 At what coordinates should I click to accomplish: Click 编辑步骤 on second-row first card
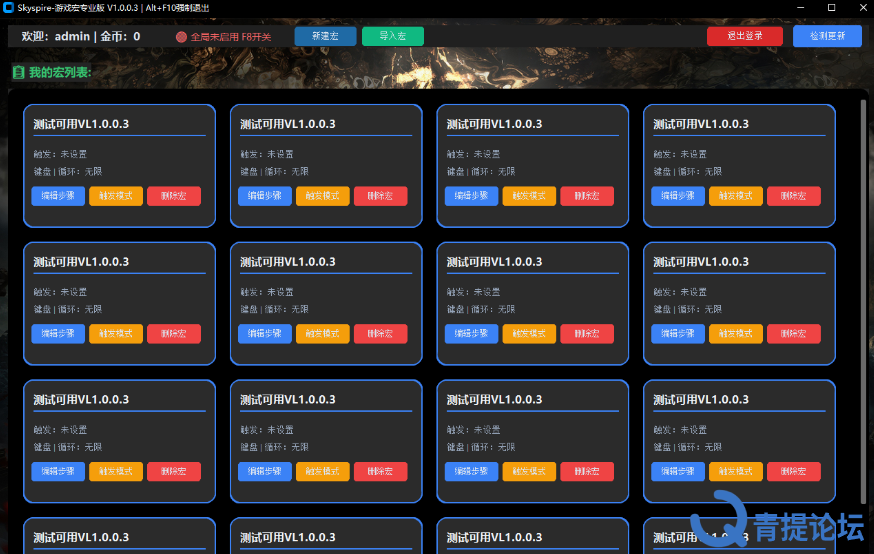(58, 334)
